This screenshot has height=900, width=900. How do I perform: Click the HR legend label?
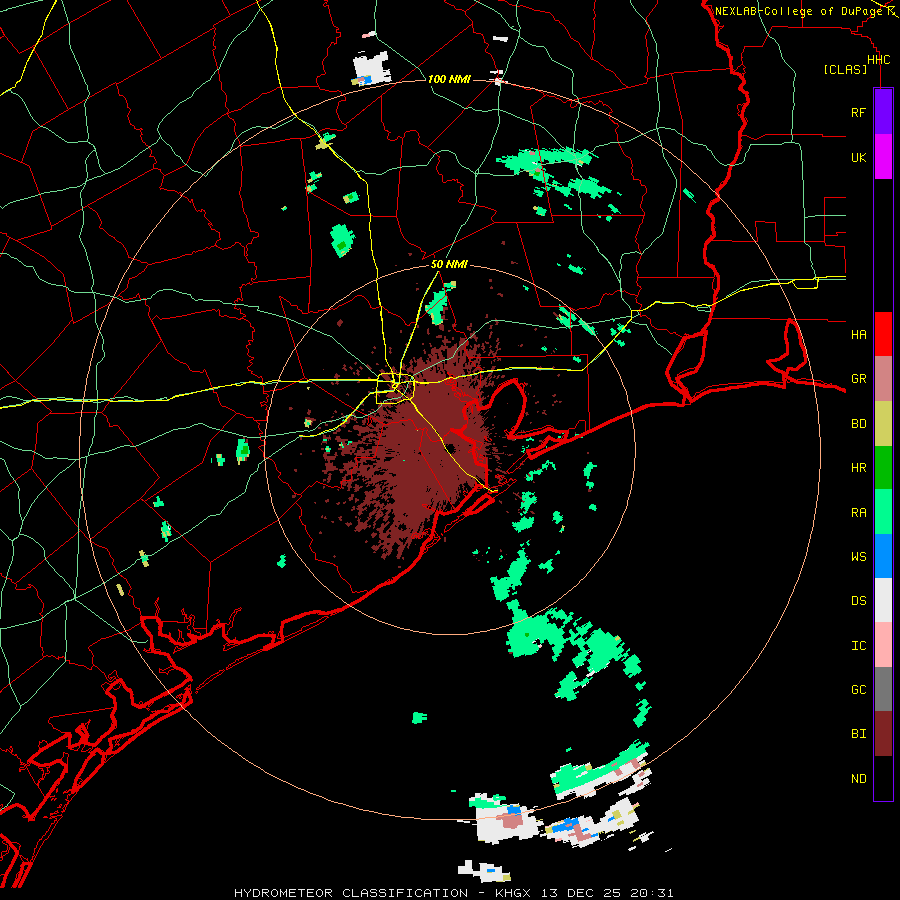tap(858, 468)
